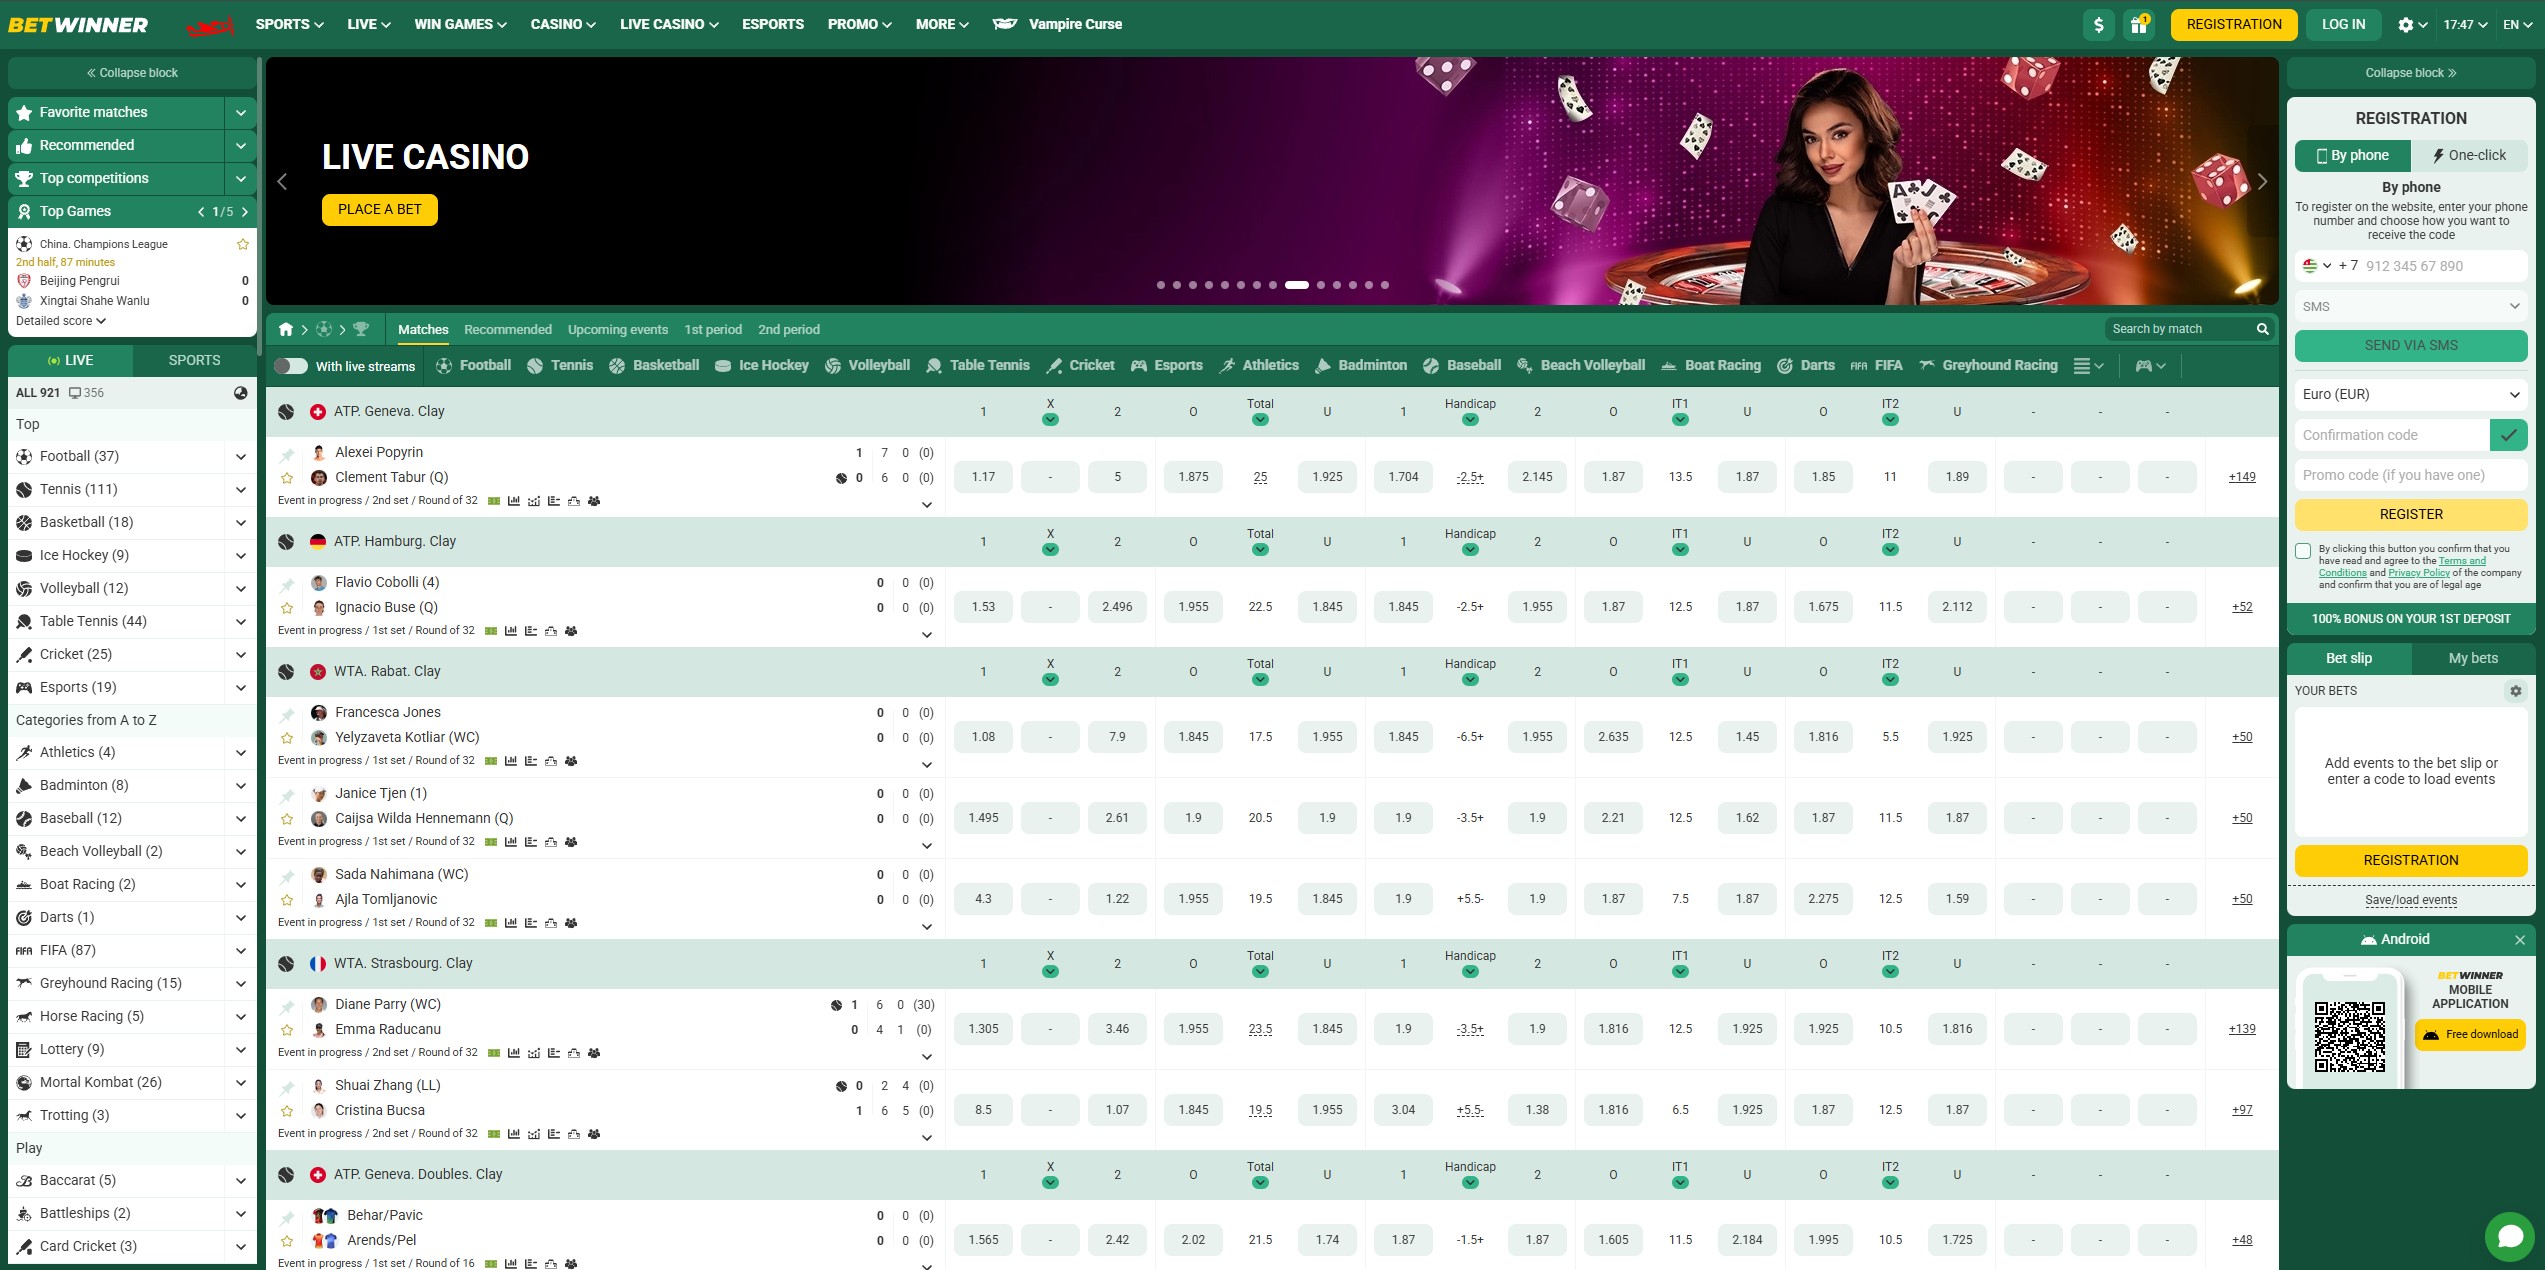Click Free download for the Android app
Screen dimensions: 2545x1270
pyautogui.click(x=2470, y=1035)
